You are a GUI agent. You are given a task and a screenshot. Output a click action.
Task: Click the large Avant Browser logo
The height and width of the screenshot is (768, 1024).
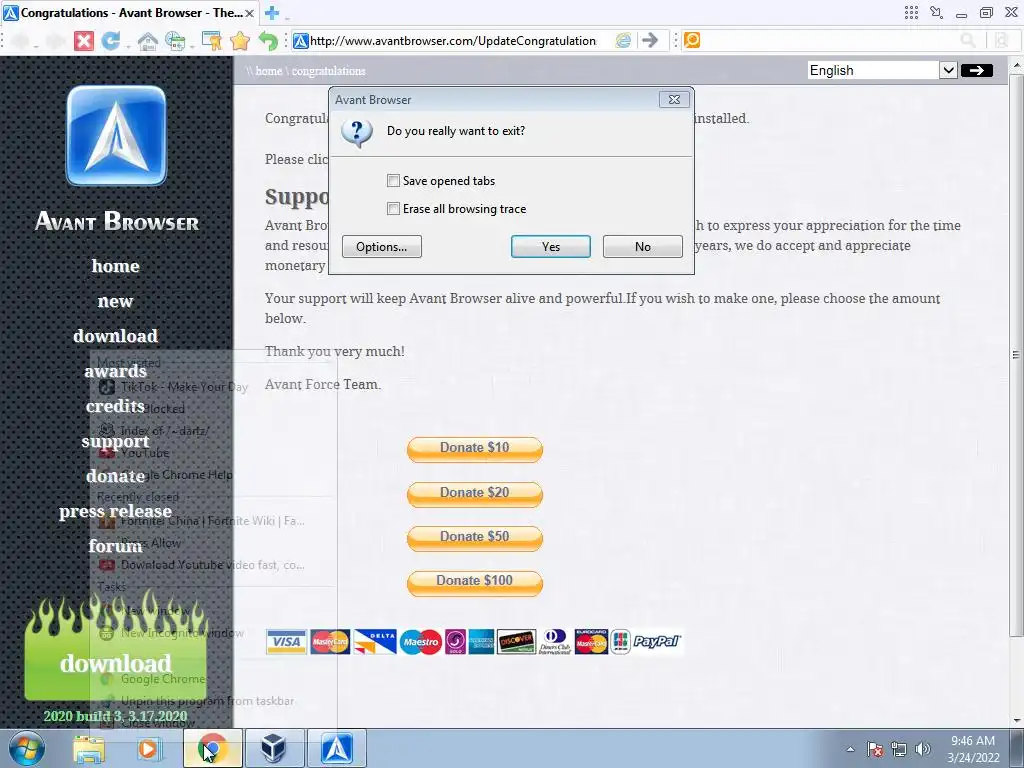pos(116,135)
